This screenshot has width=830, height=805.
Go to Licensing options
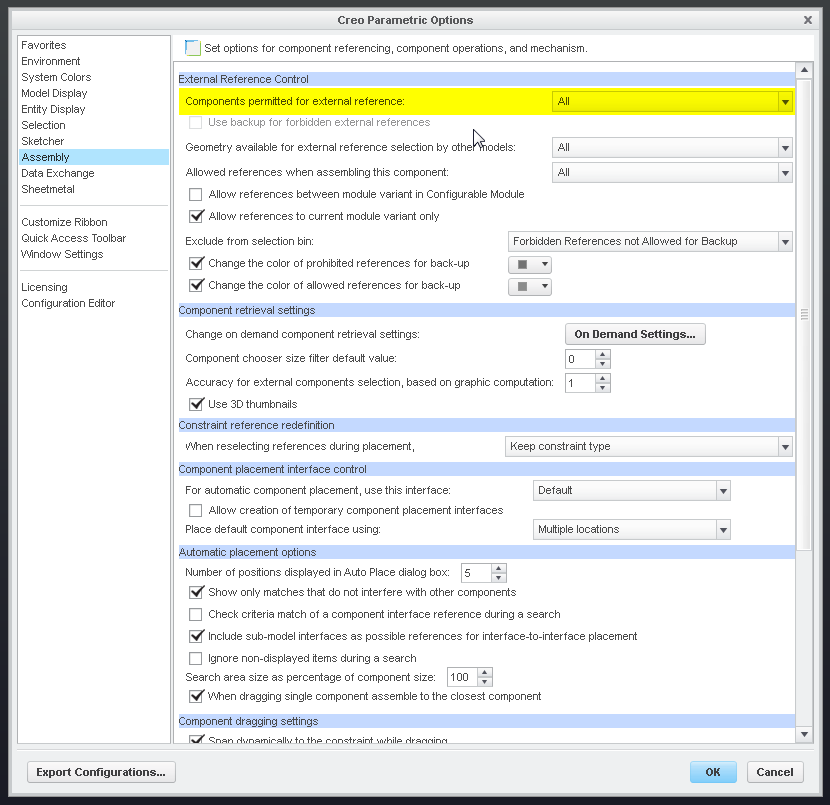click(44, 287)
